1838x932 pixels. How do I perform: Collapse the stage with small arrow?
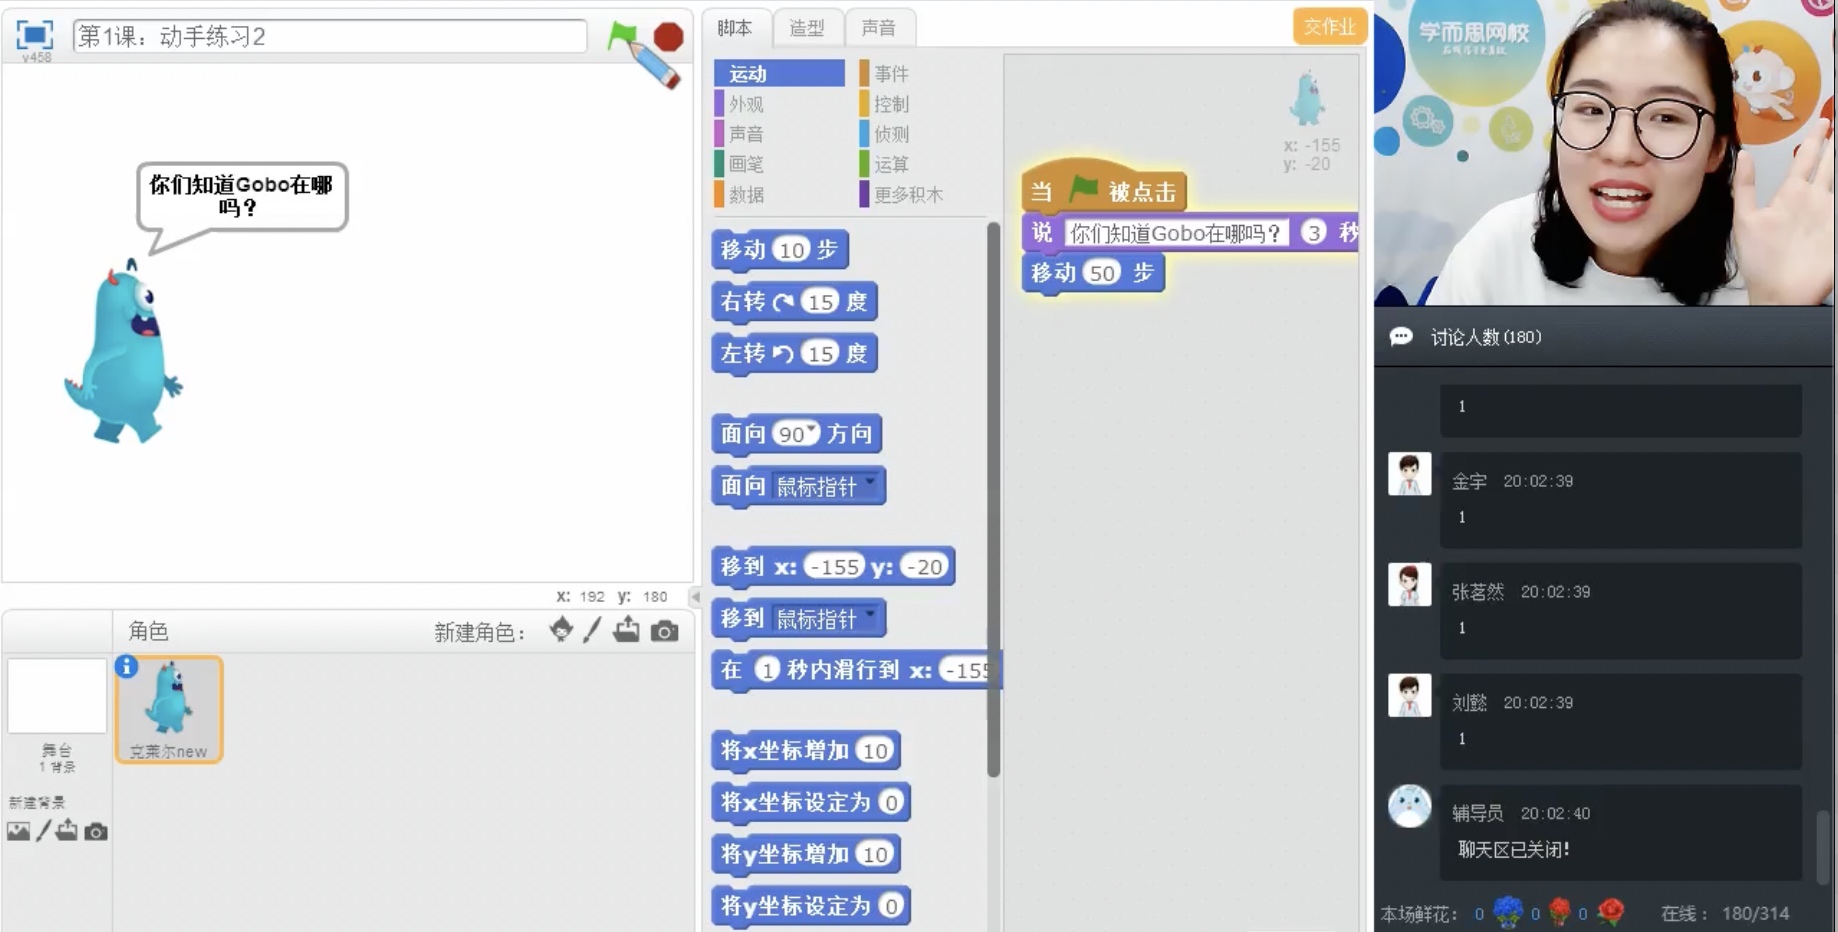695,596
